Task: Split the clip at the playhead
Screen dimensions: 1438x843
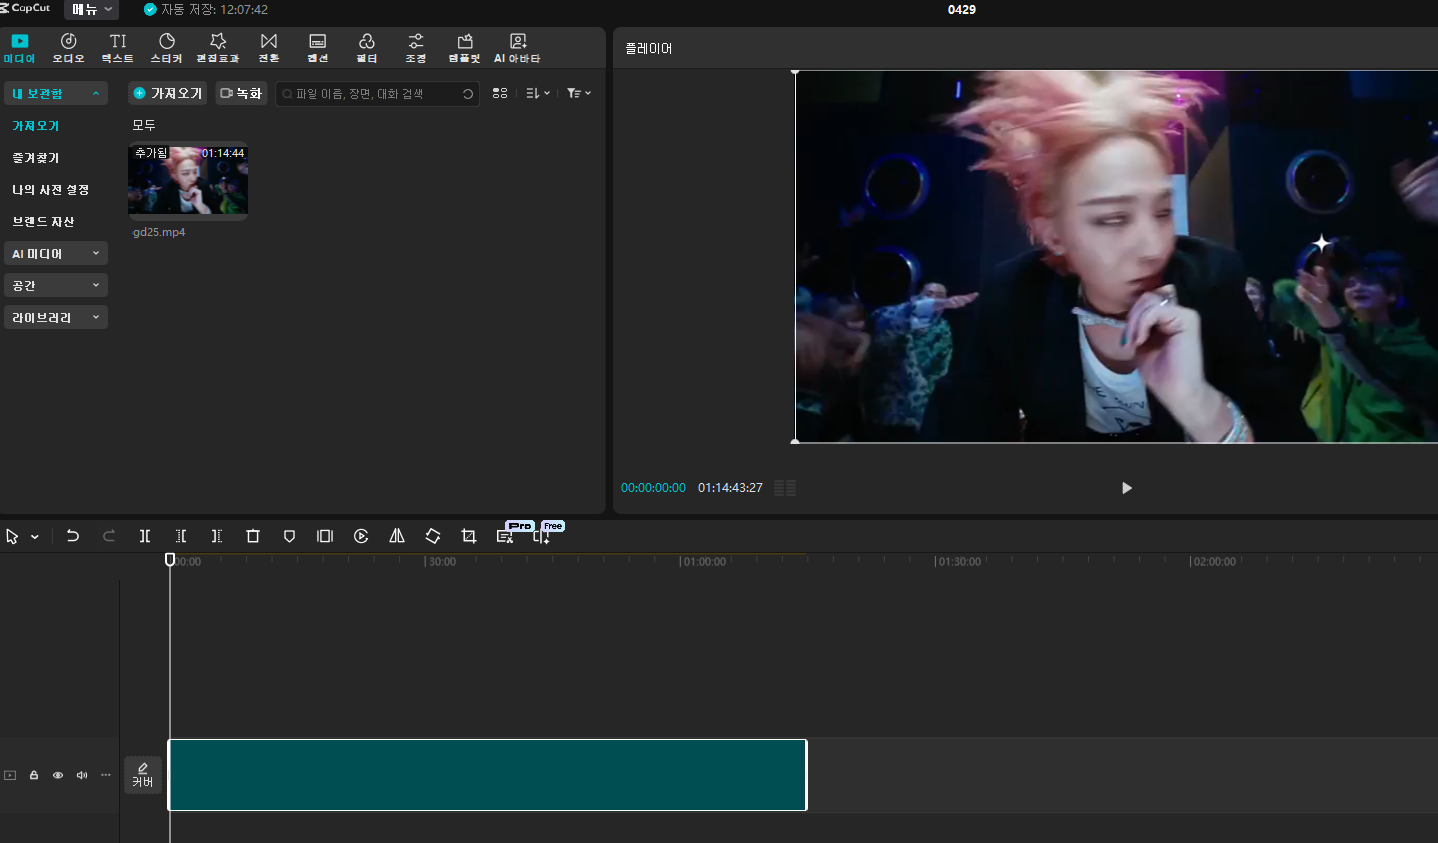Action: click(x=145, y=536)
